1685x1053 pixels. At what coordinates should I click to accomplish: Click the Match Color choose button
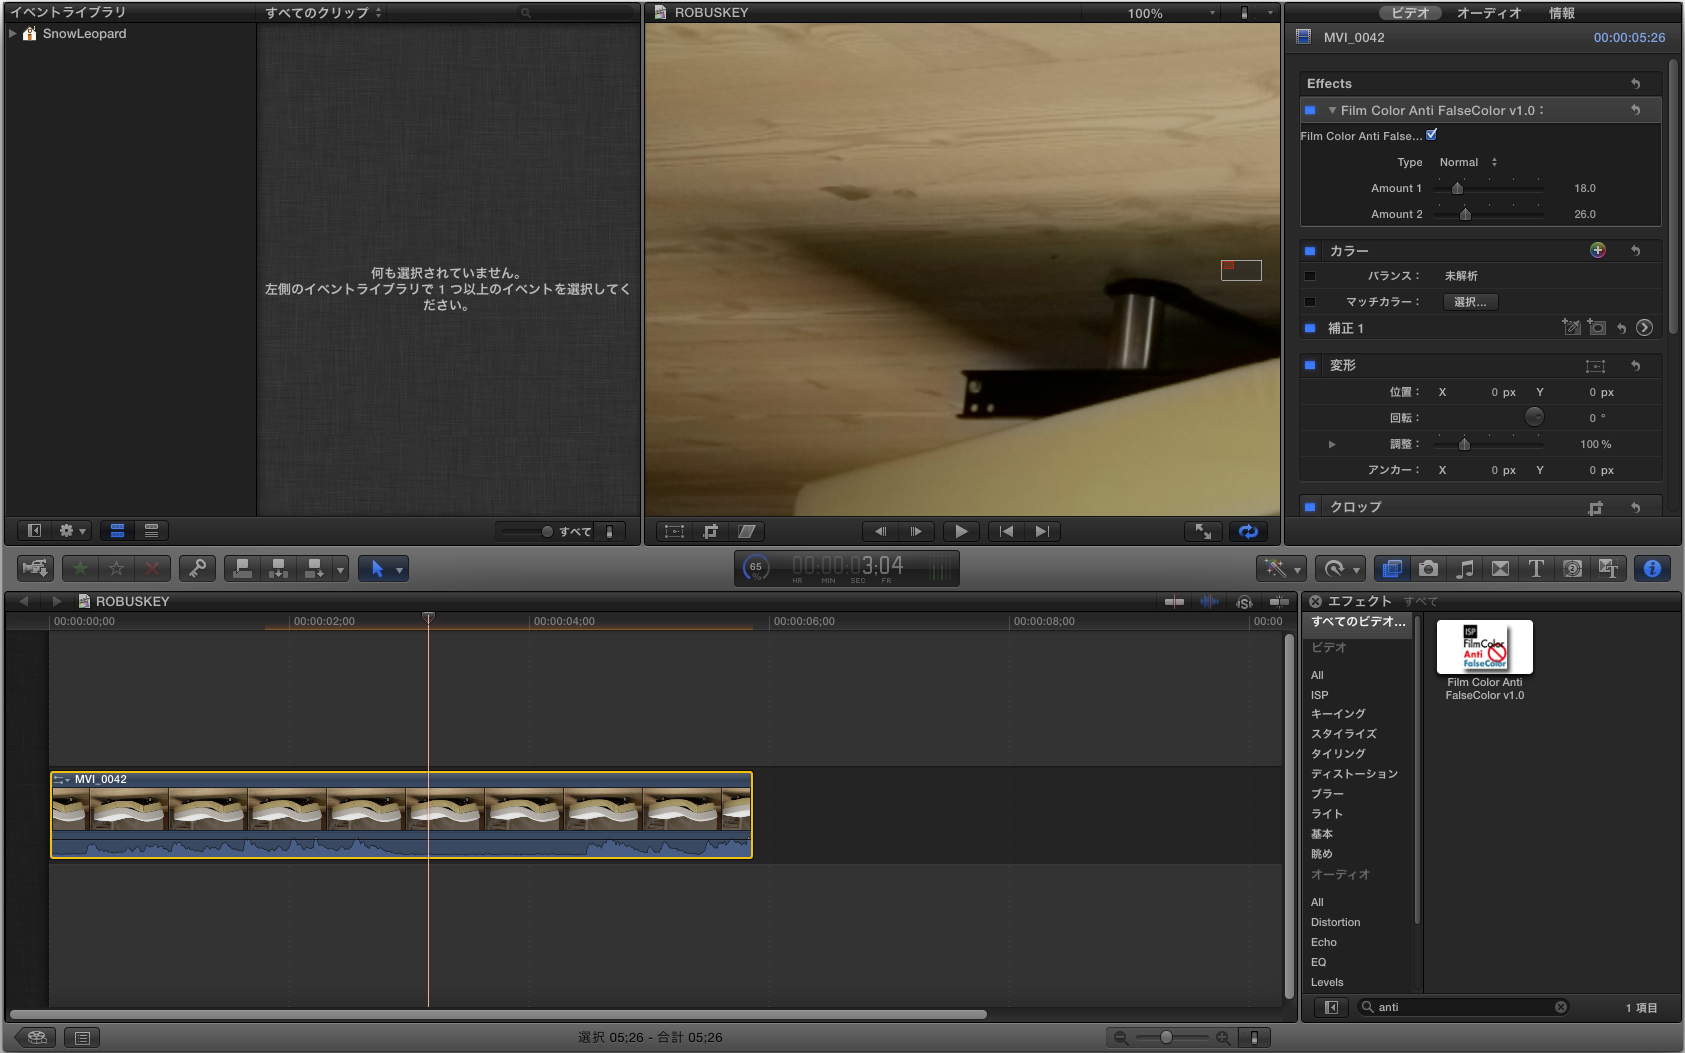click(1470, 302)
